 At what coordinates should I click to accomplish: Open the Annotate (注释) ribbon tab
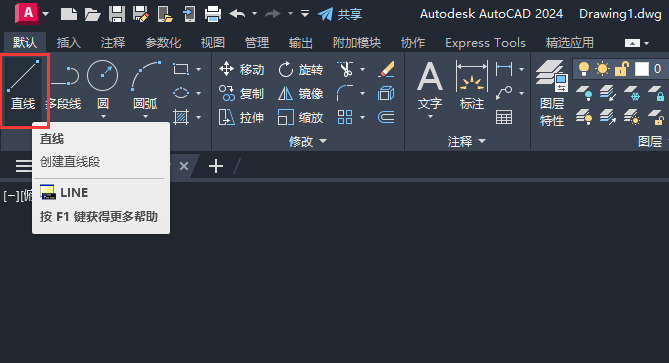pyautogui.click(x=113, y=43)
